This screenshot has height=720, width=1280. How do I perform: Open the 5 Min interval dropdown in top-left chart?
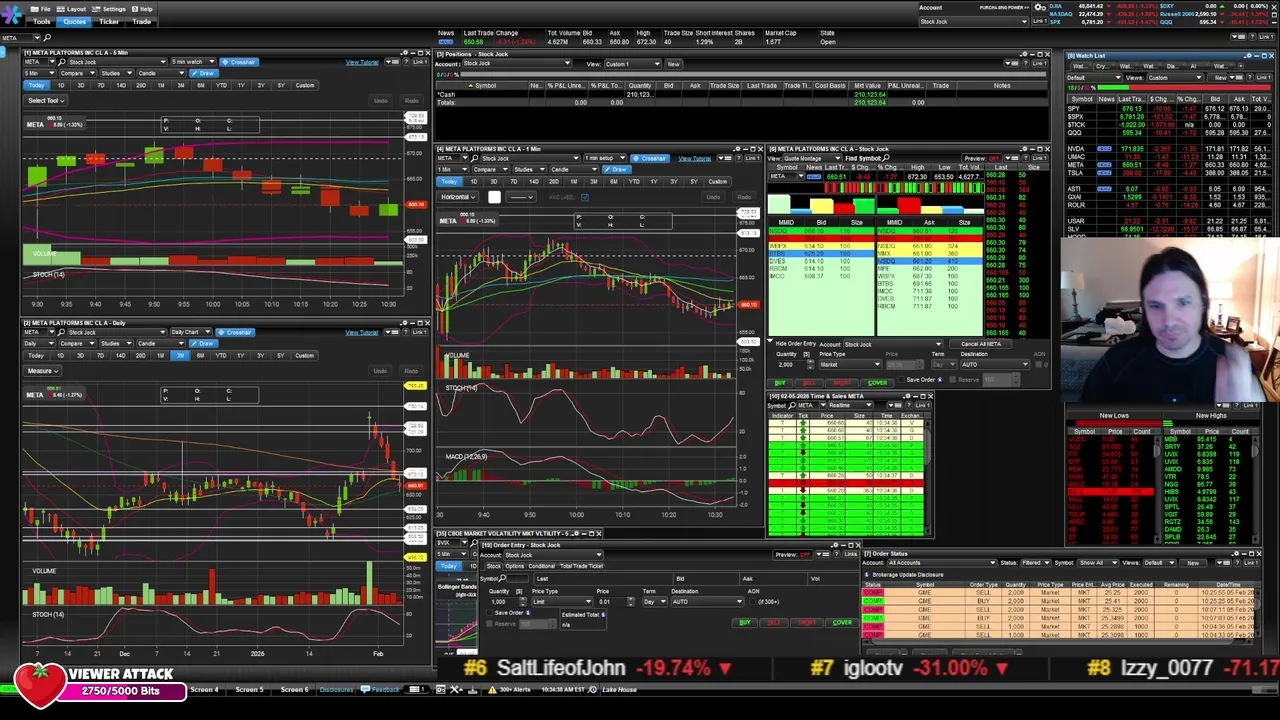[x=39, y=73]
